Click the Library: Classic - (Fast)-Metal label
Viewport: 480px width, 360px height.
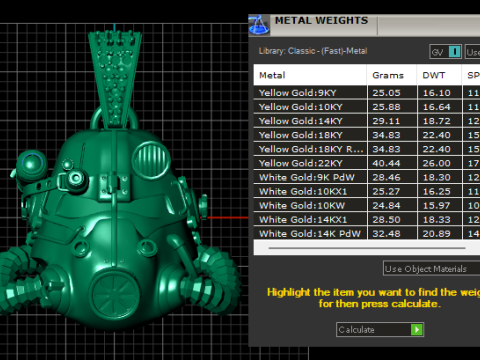click(313, 51)
